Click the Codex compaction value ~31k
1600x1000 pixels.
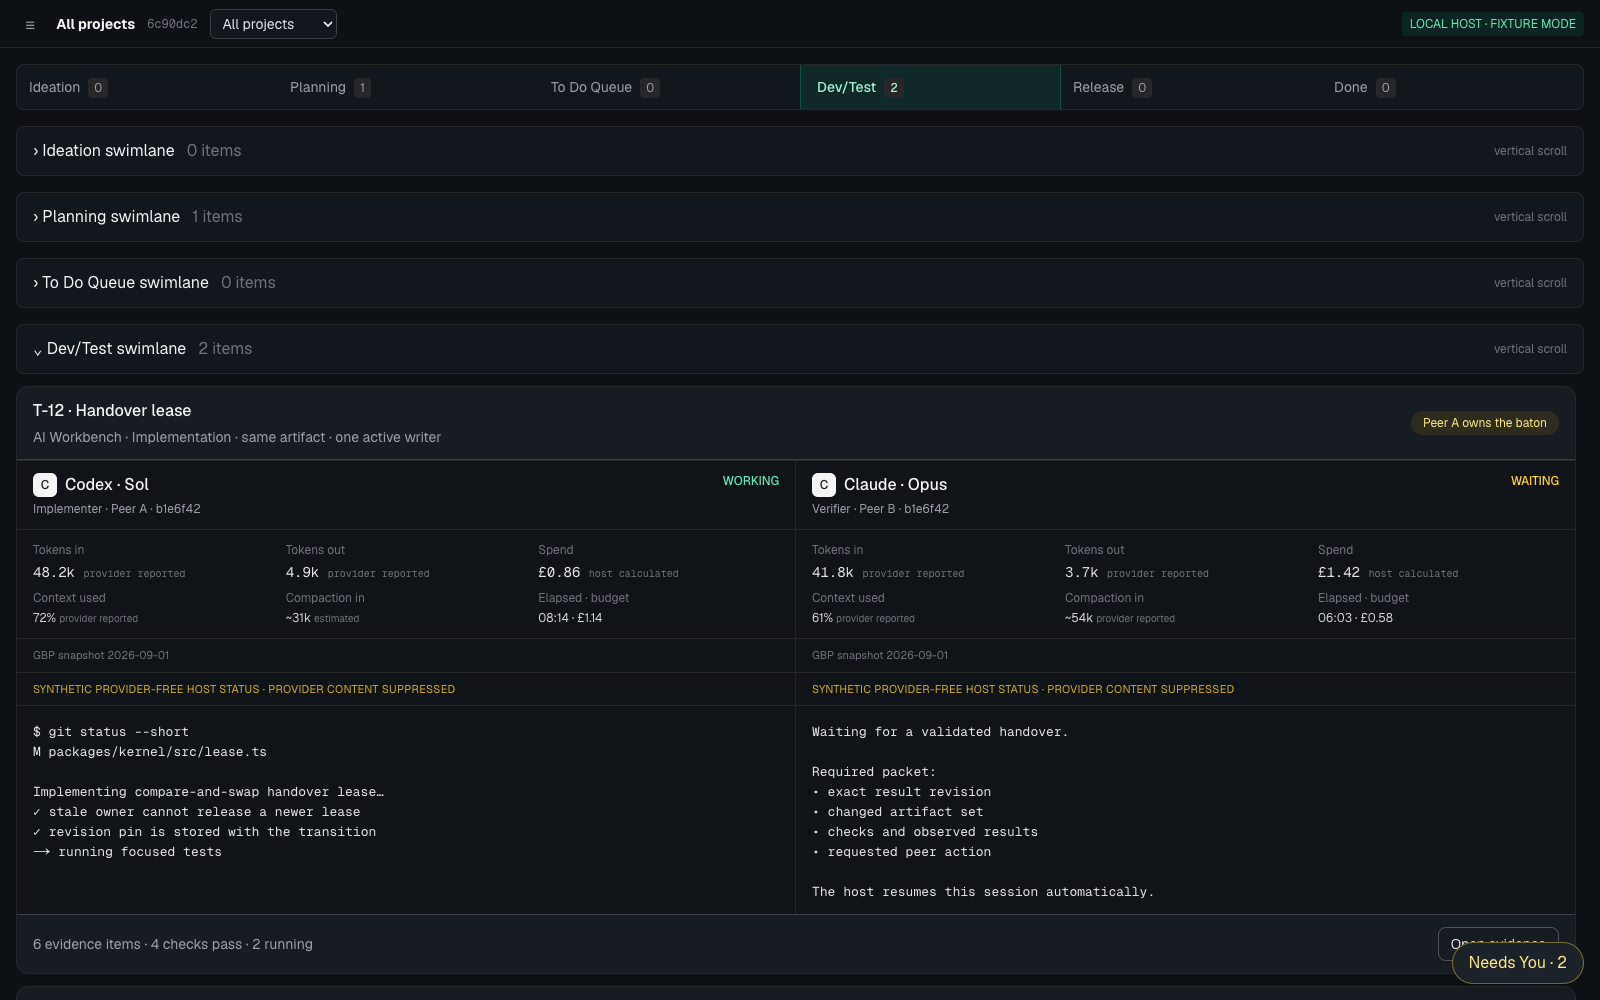pos(298,618)
